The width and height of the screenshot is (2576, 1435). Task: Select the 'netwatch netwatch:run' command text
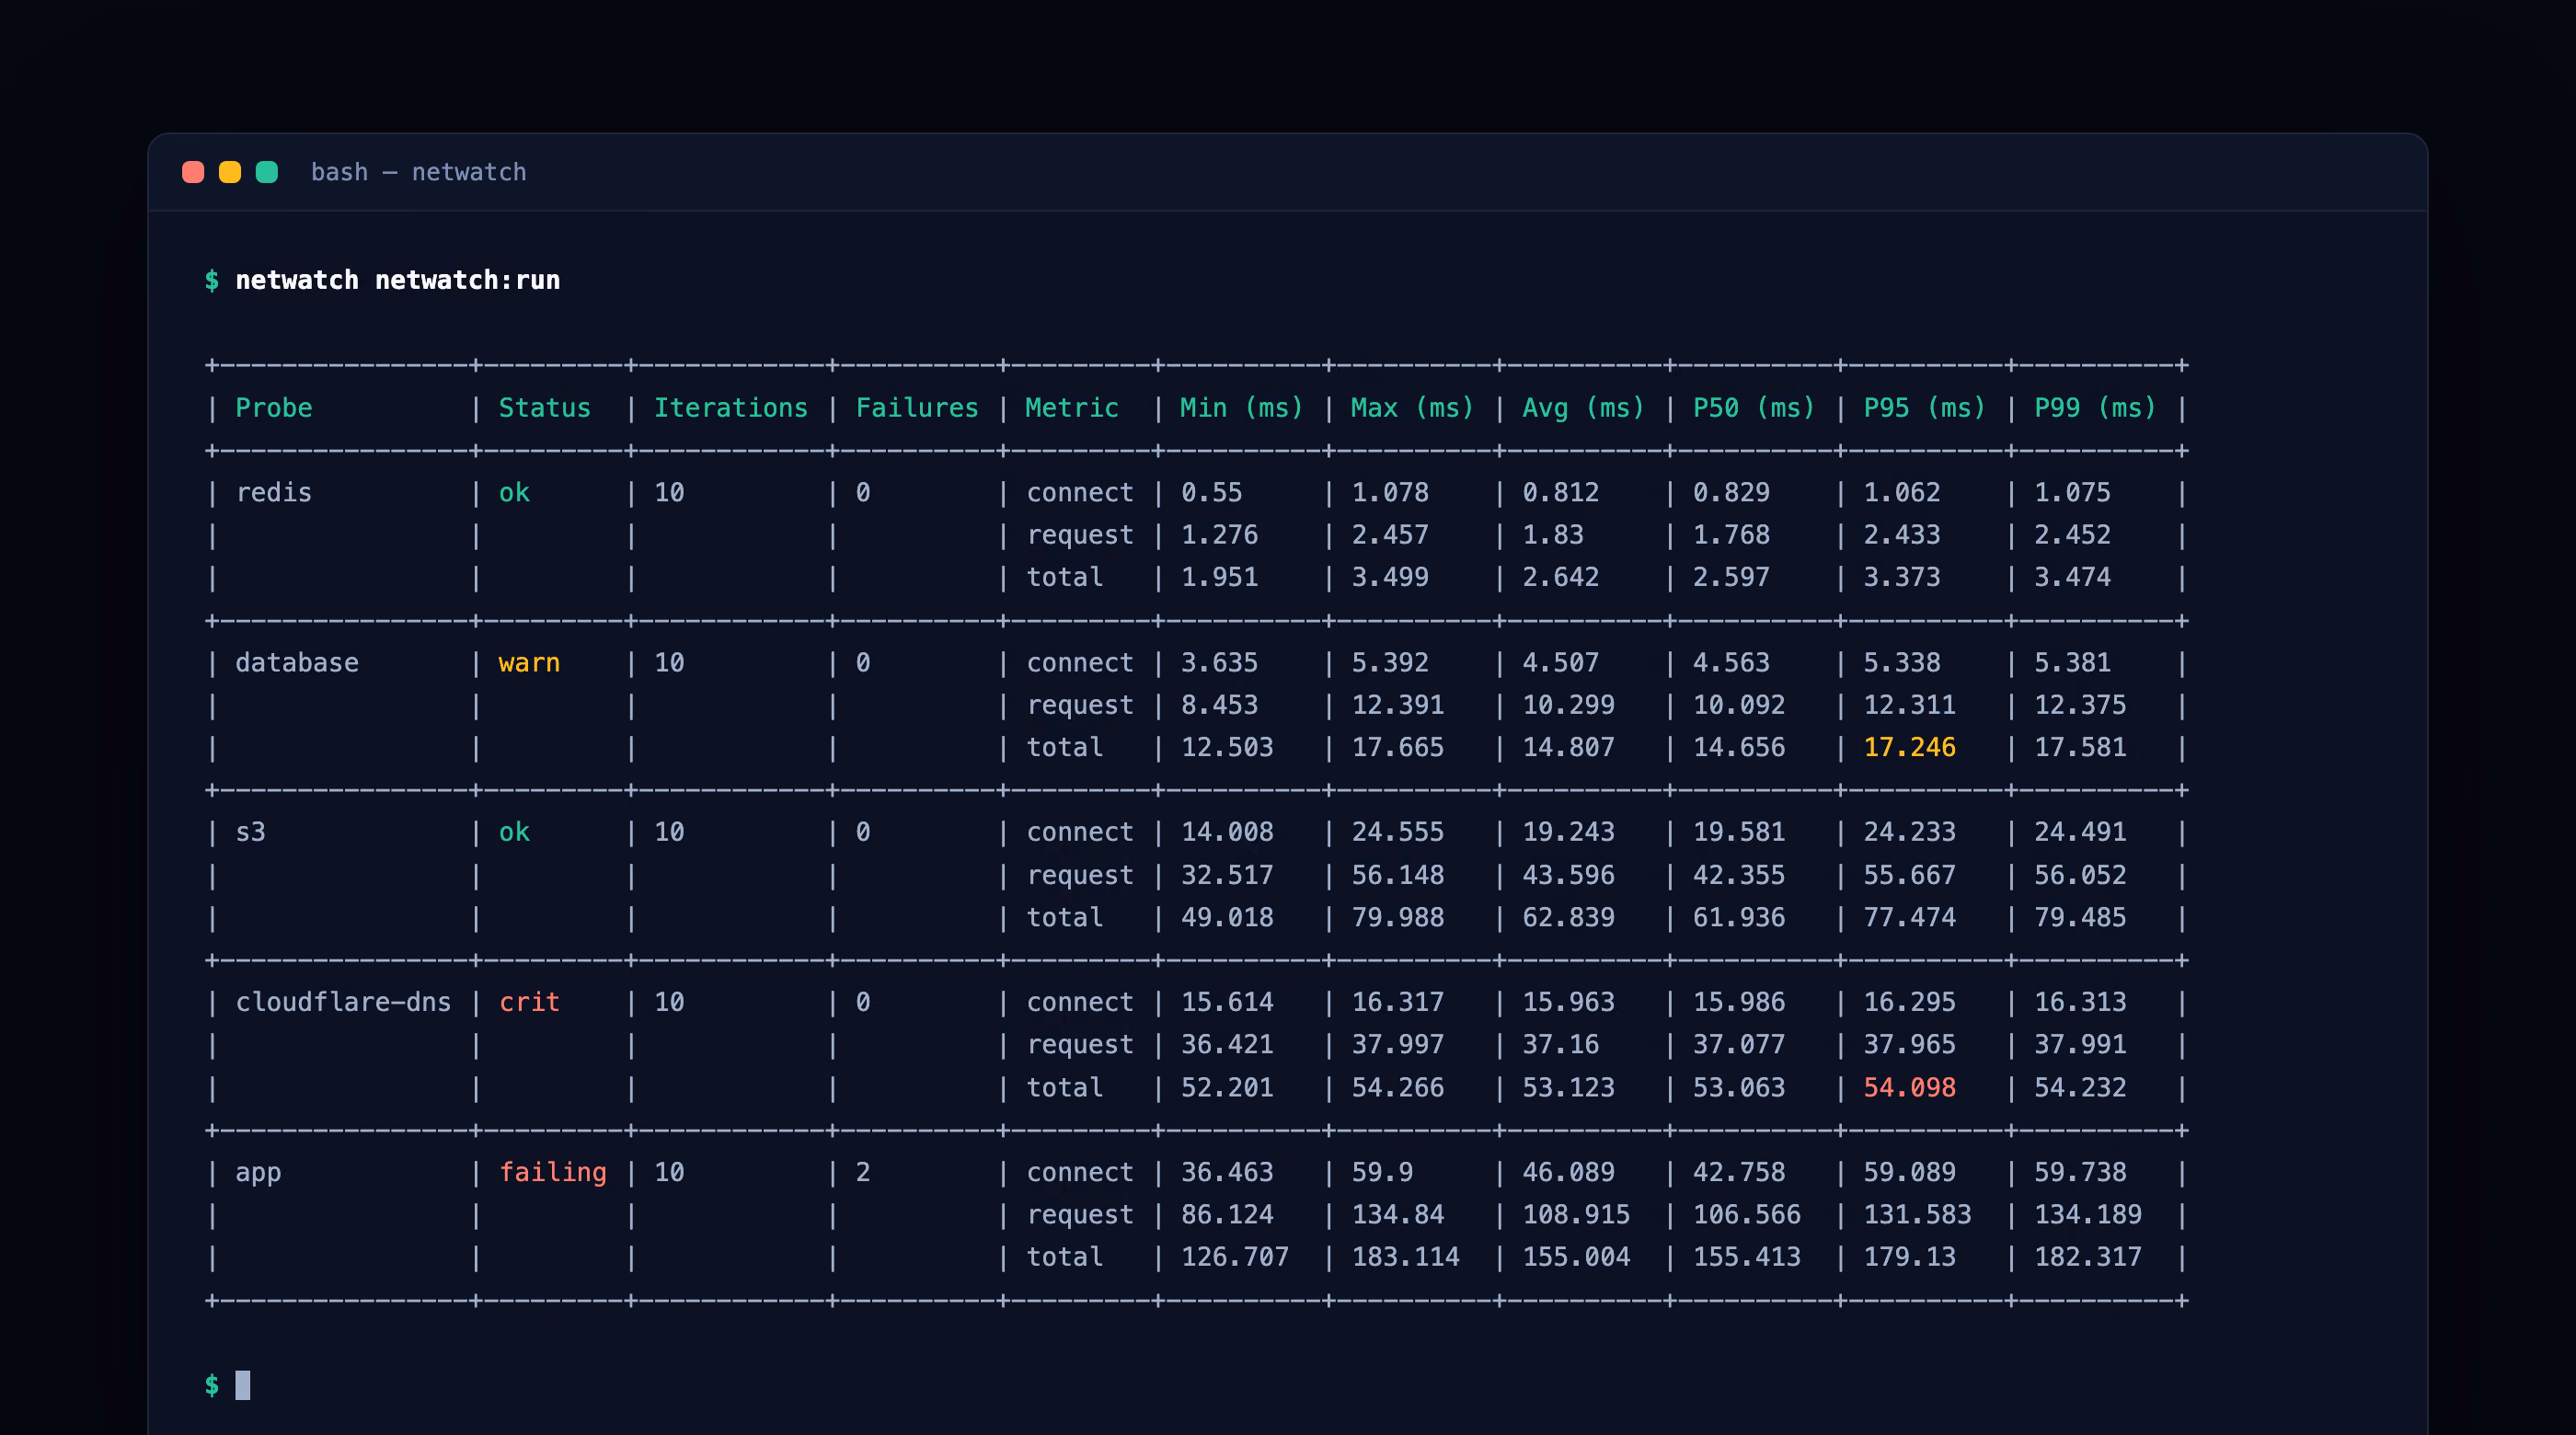[397, 280]
